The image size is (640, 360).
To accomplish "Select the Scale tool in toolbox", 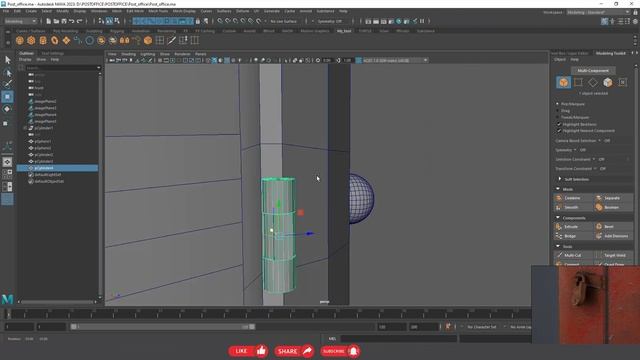I will tap(6, 123).
